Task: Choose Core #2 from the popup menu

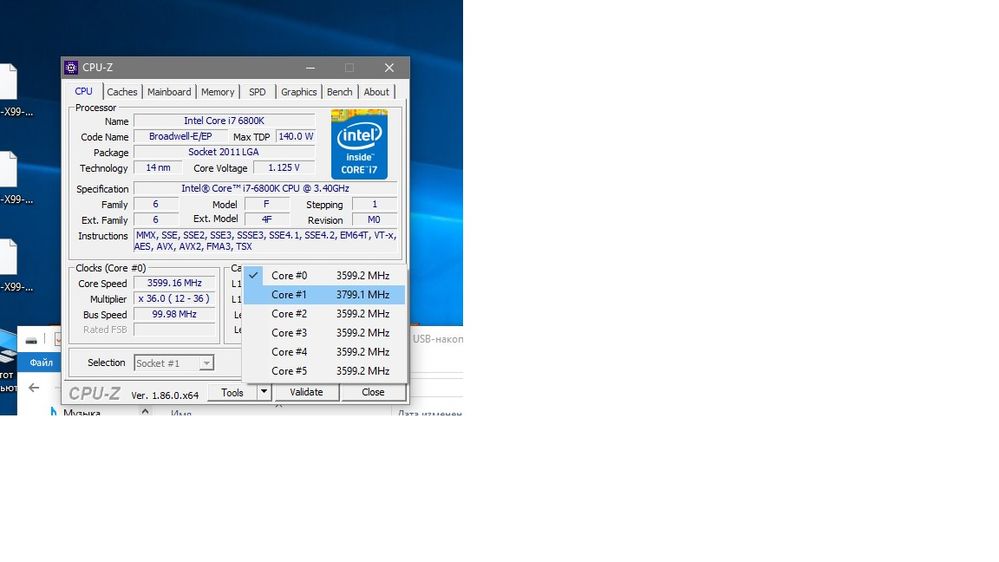Action: click(x=324, y=313)
